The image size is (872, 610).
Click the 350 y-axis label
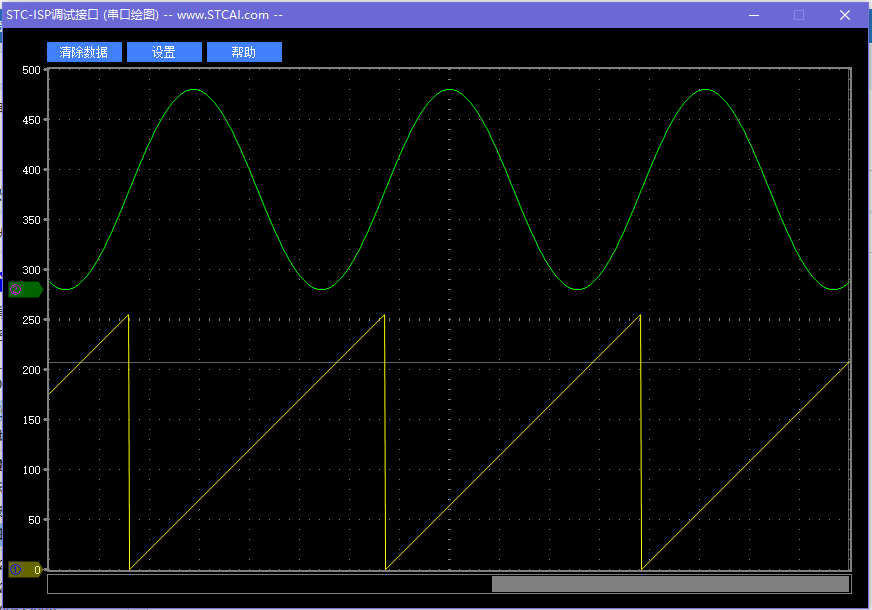[31, 220]
